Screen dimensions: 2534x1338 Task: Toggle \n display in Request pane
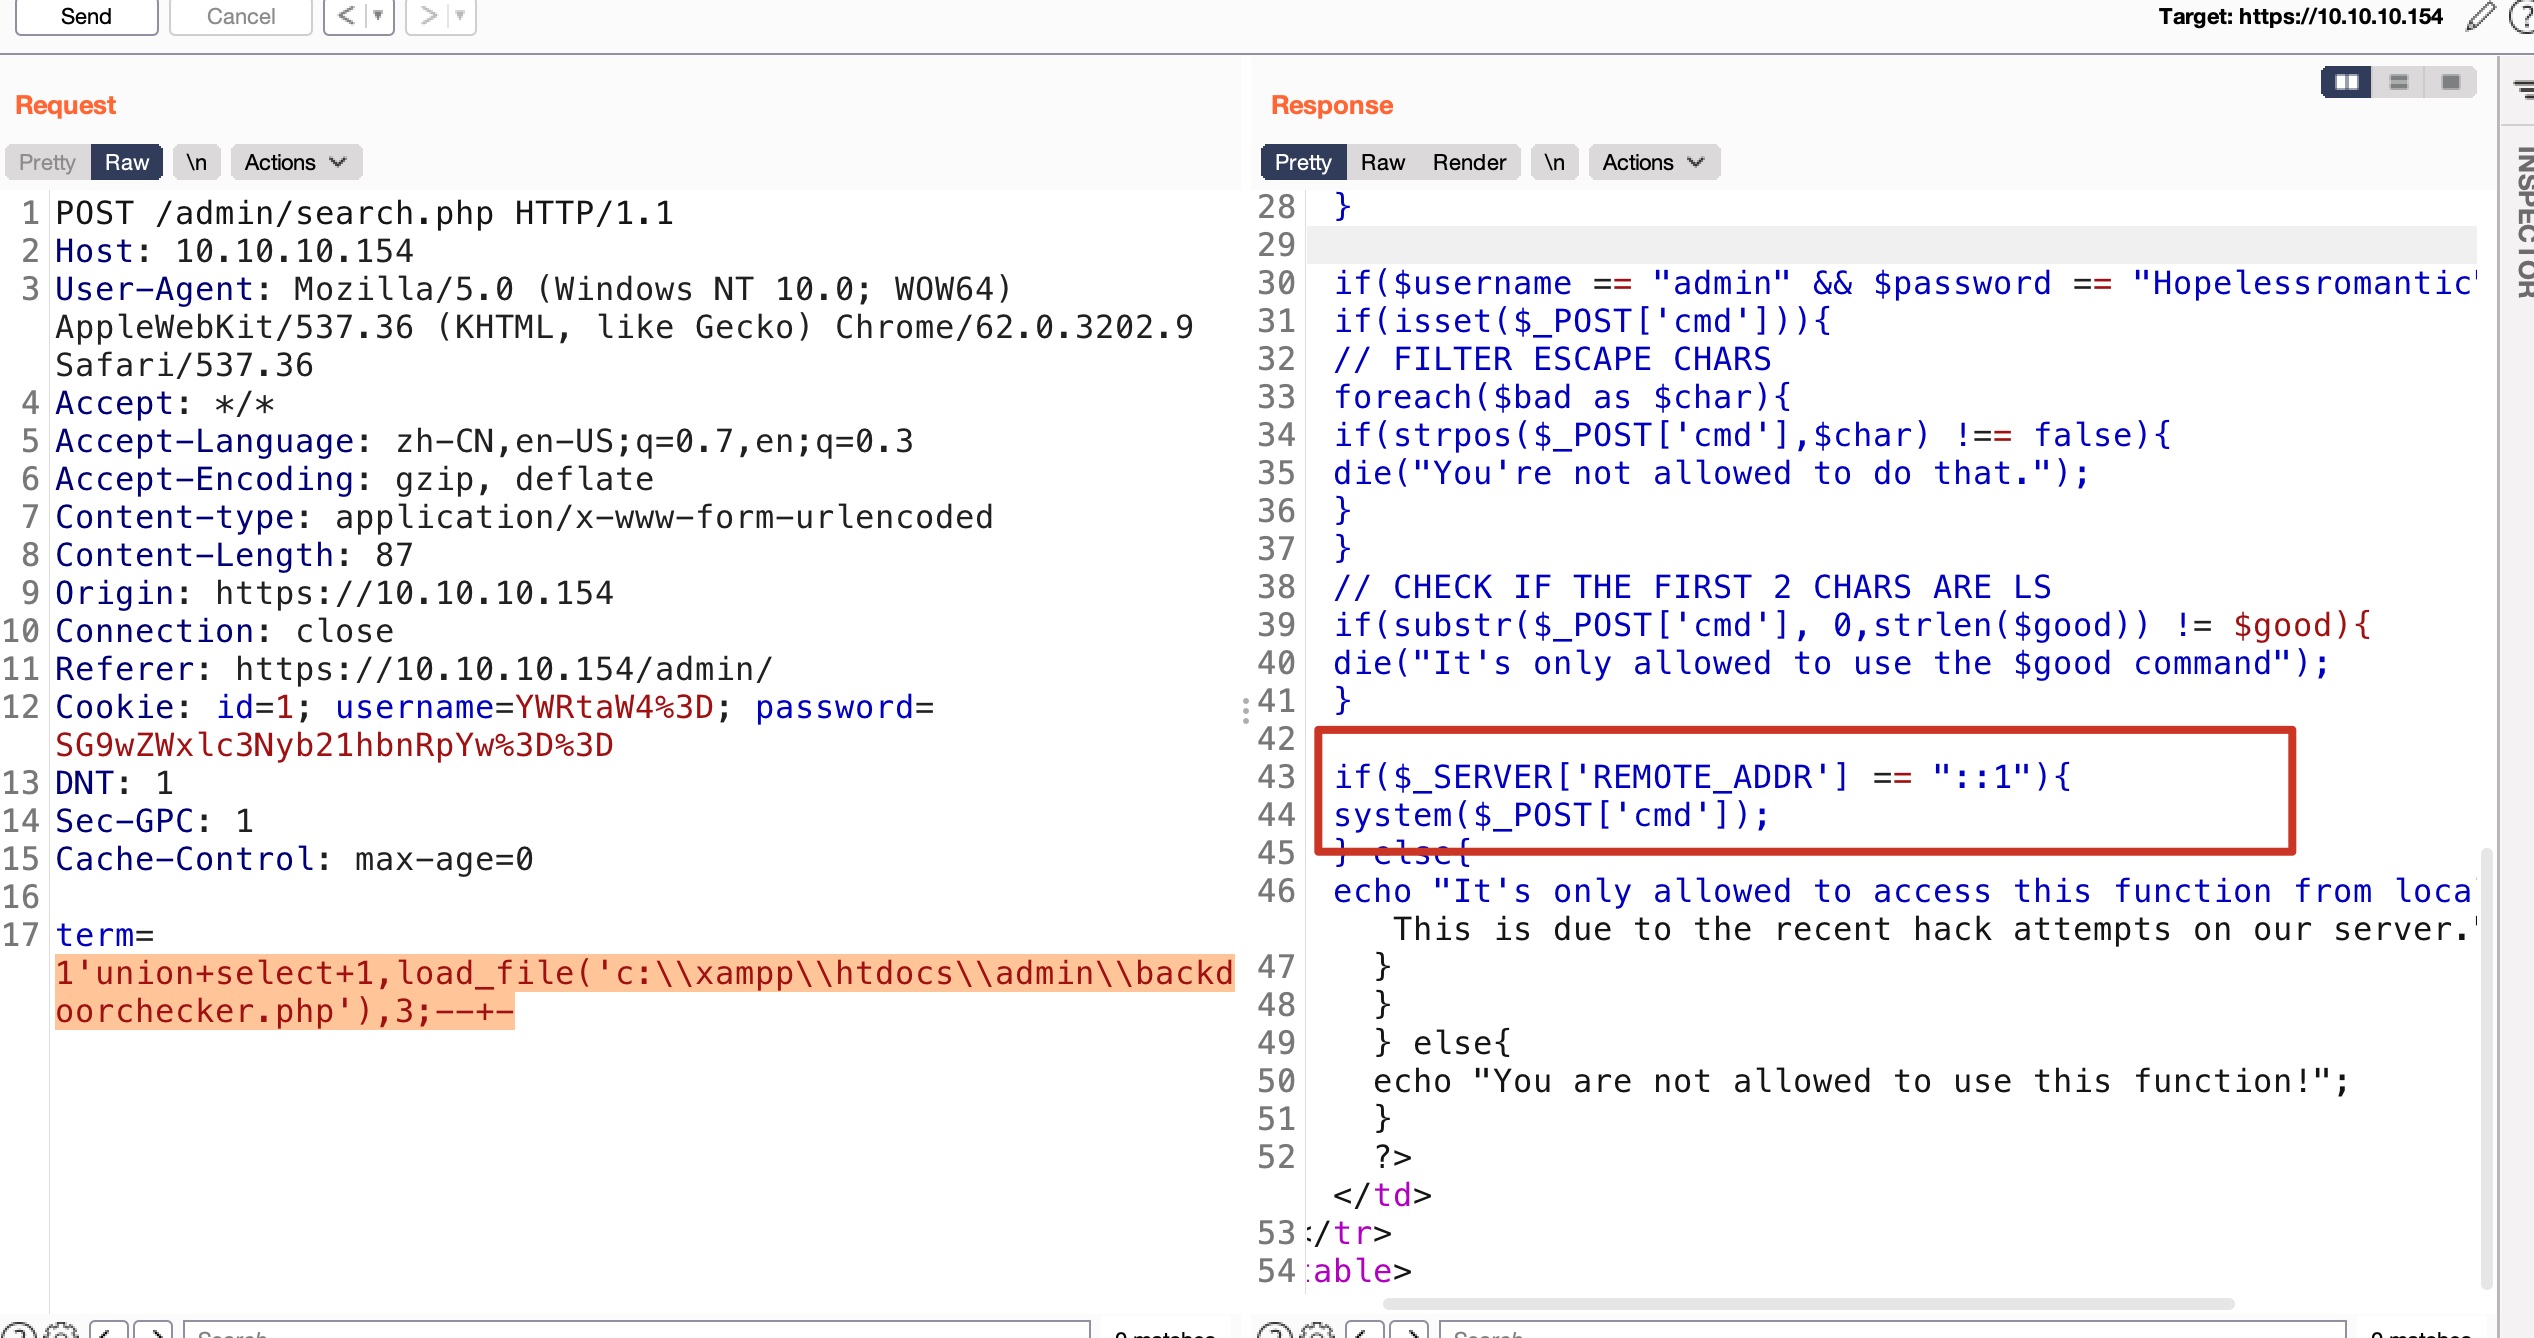pyautogui.click(x=196, y=162)
